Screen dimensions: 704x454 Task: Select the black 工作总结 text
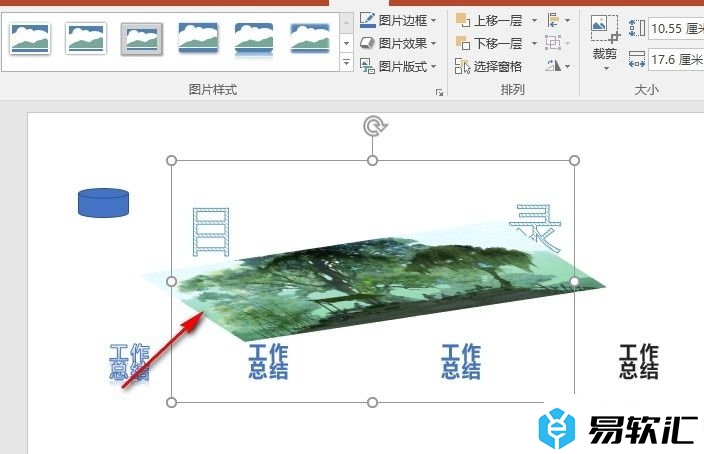click(639, 361)
